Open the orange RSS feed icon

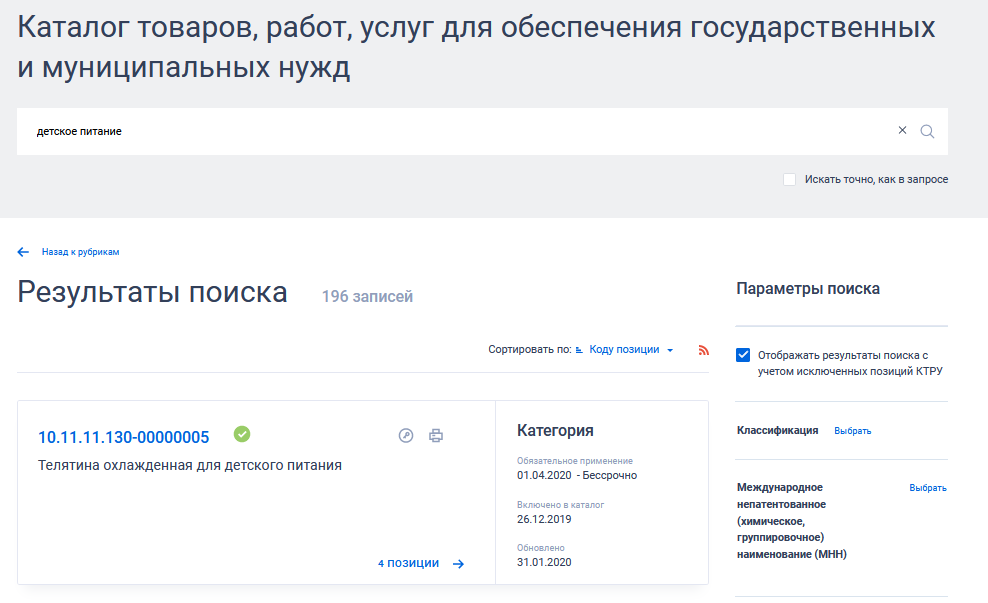(703, 350)
